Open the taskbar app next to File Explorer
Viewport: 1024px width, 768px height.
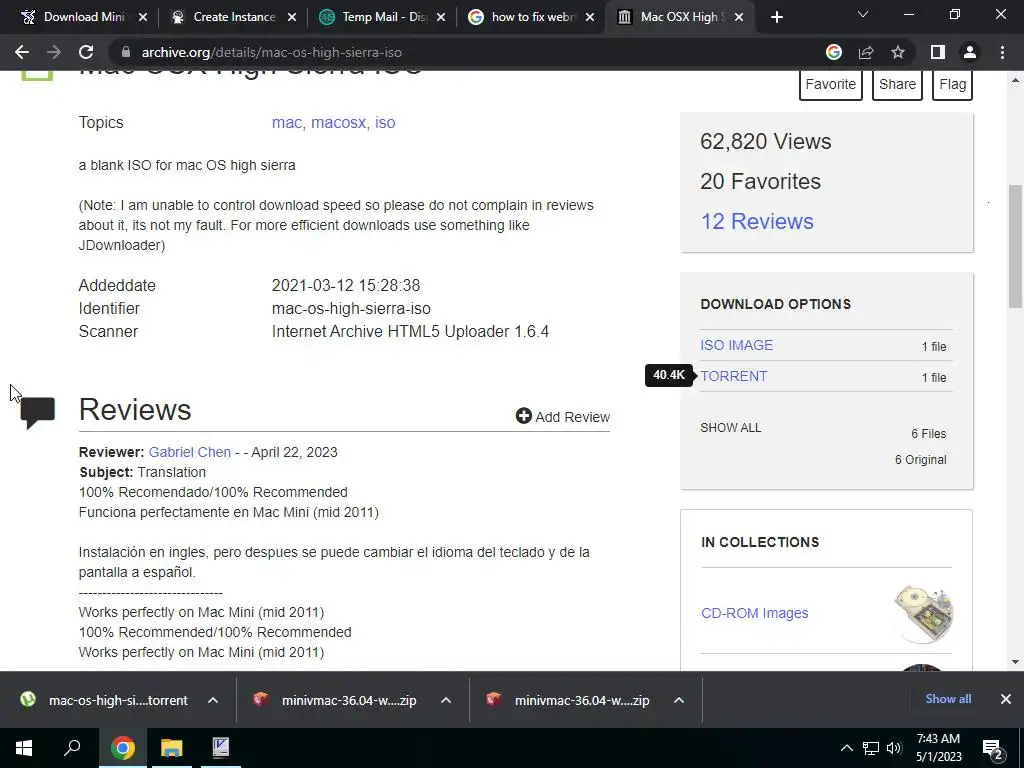coord(220,748)
